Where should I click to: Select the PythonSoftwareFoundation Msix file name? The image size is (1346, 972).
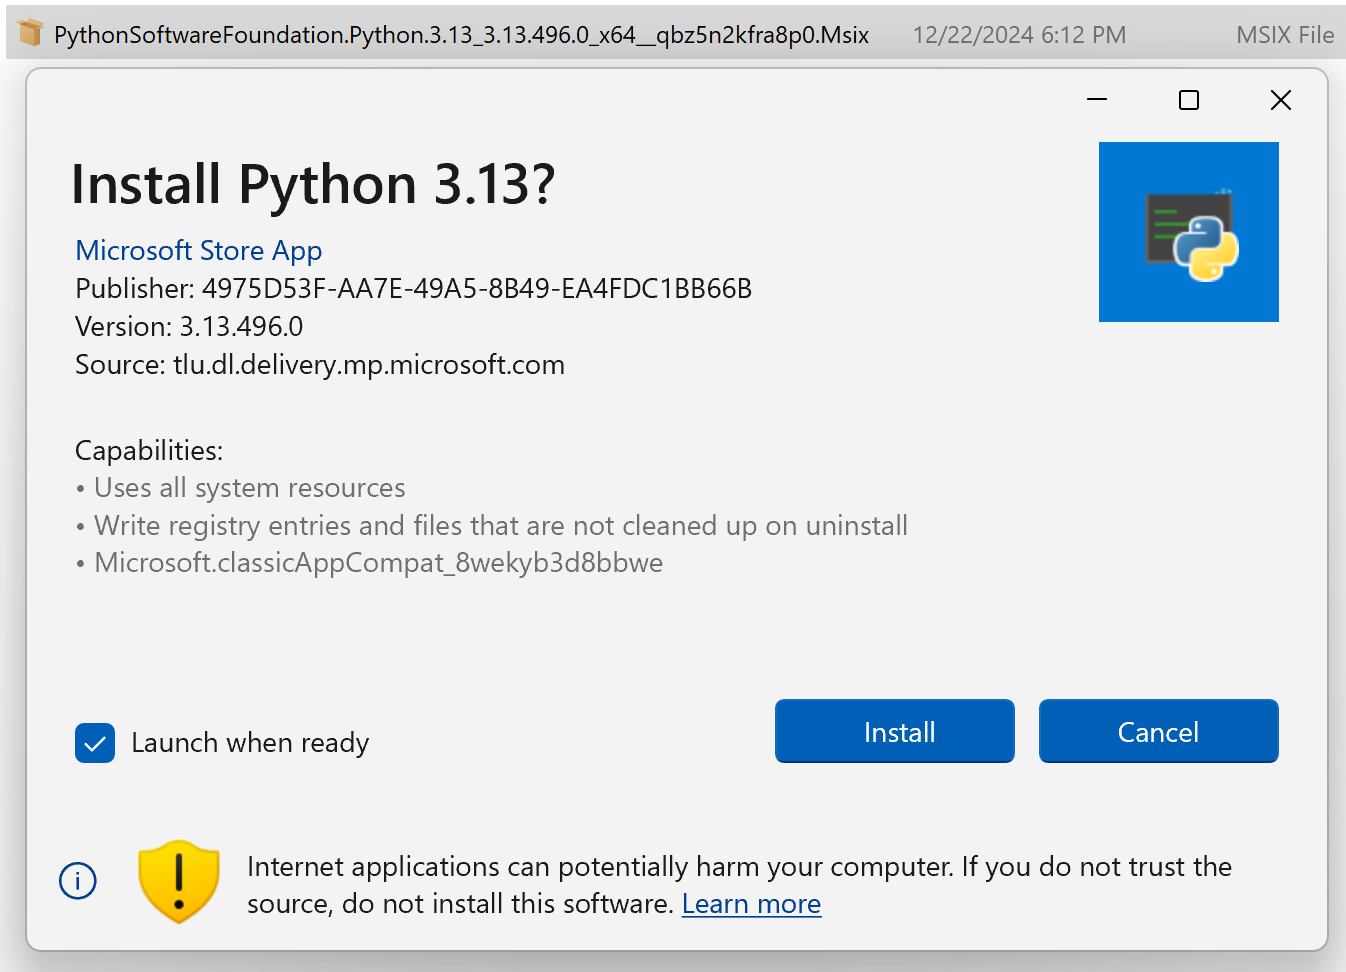(461, 35)
